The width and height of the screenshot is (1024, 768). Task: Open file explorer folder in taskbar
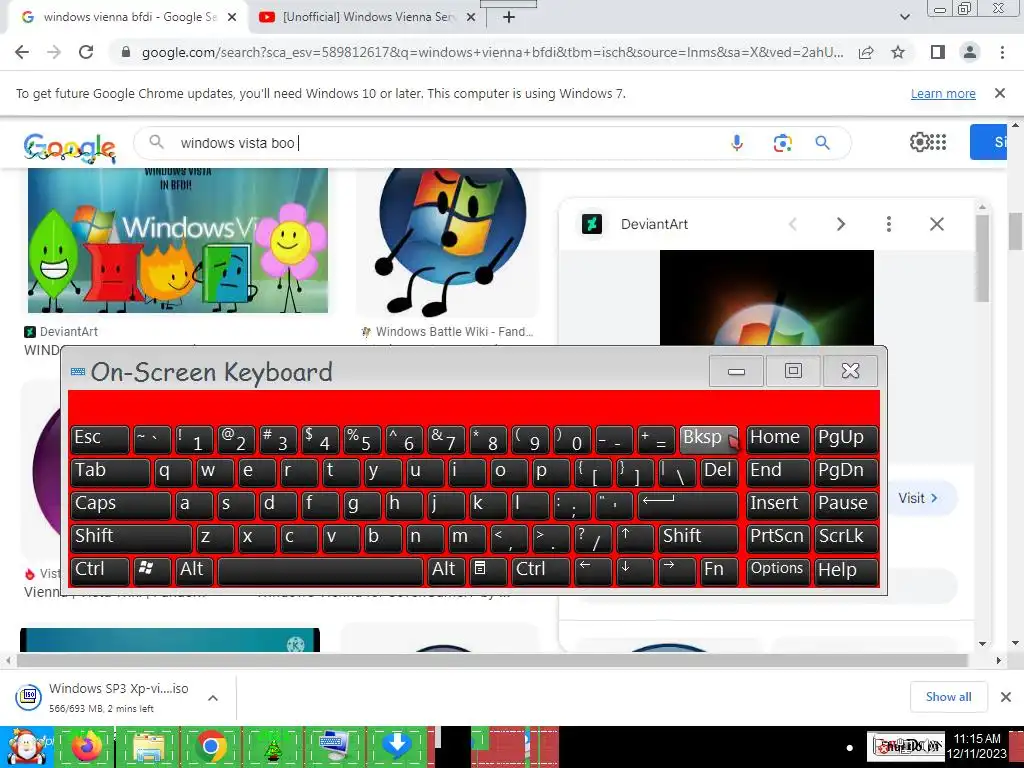[x=148, y=746]
